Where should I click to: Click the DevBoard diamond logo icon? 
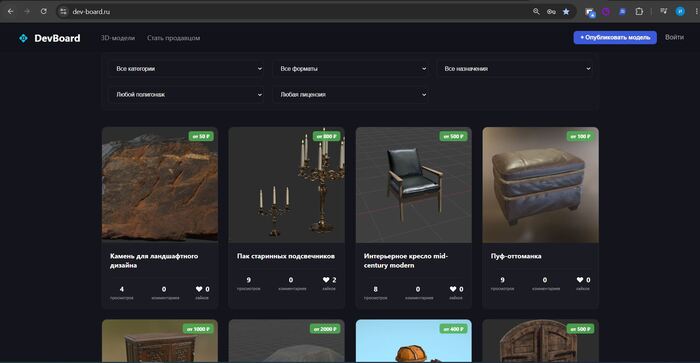tap(23, 38)
